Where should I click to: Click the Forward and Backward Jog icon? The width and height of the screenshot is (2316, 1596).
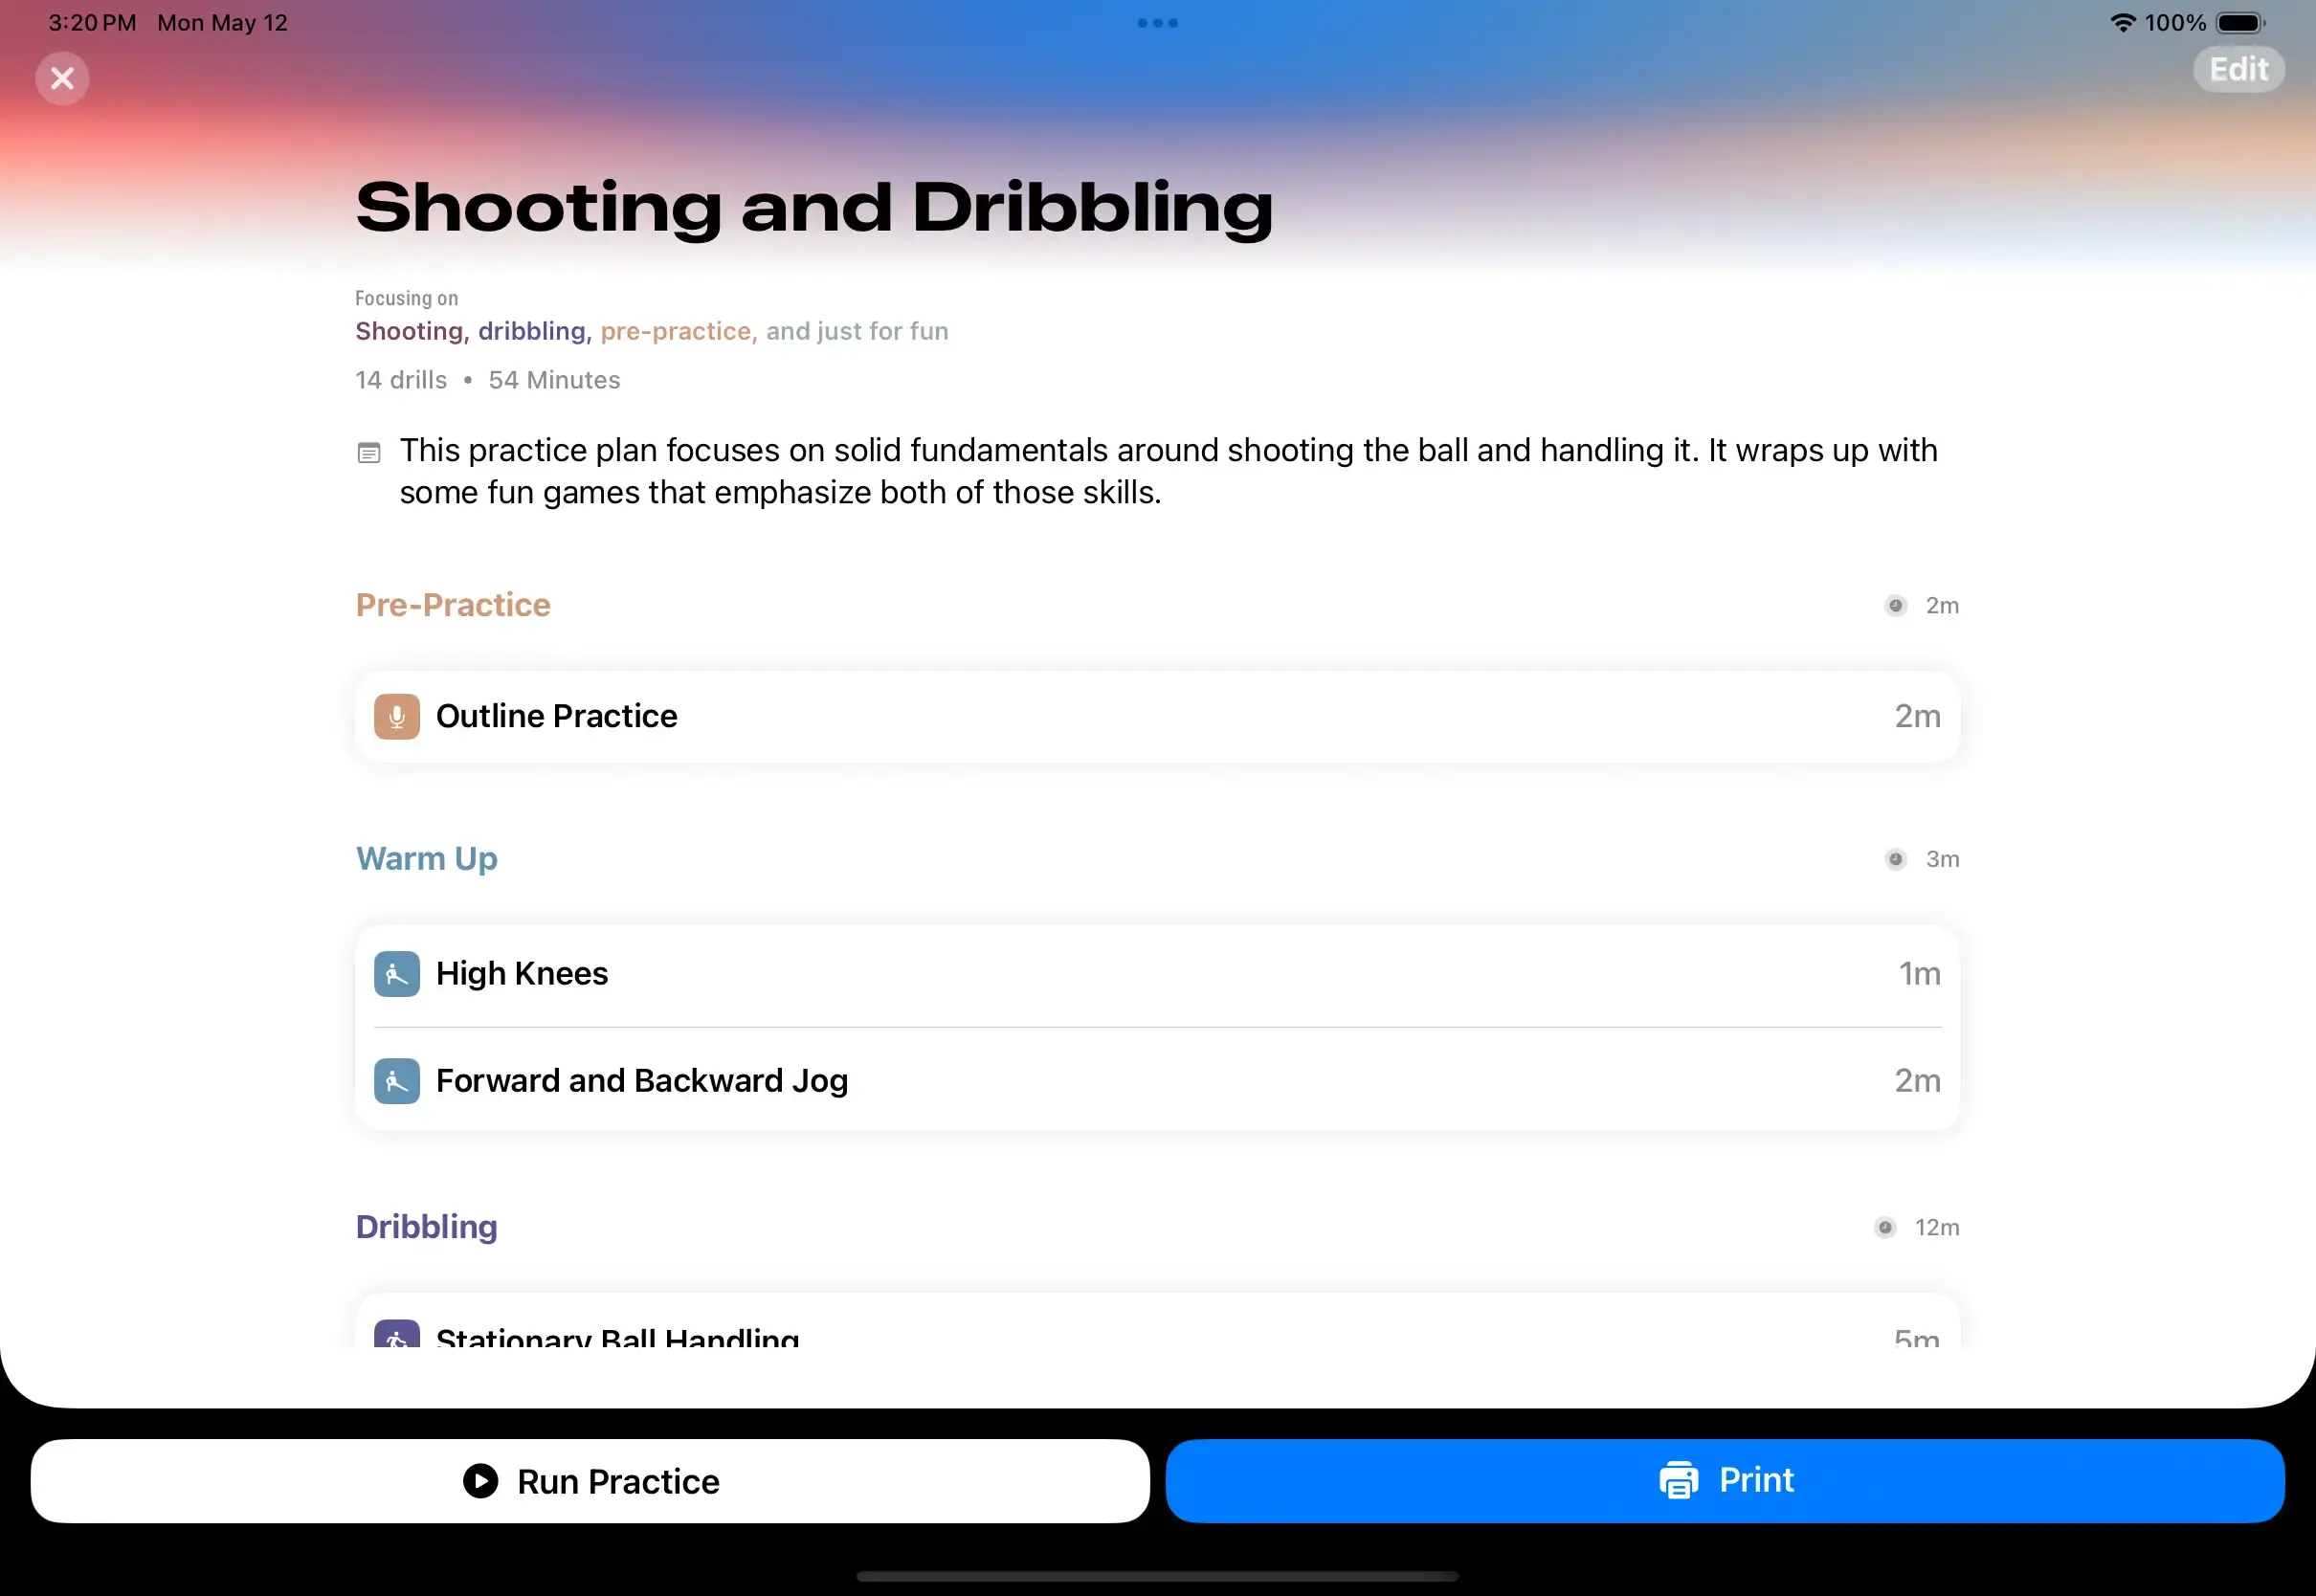click(397, 1081)
